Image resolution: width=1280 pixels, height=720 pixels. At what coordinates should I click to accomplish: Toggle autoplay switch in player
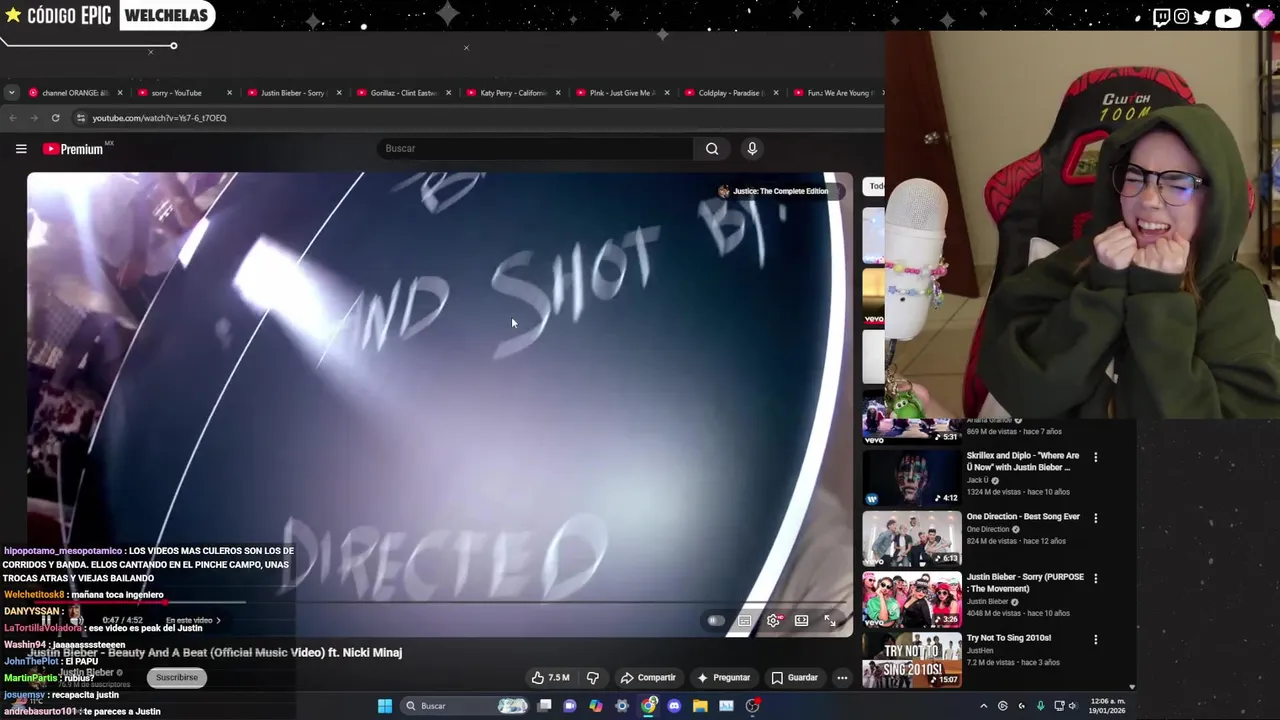pos(715,621)
